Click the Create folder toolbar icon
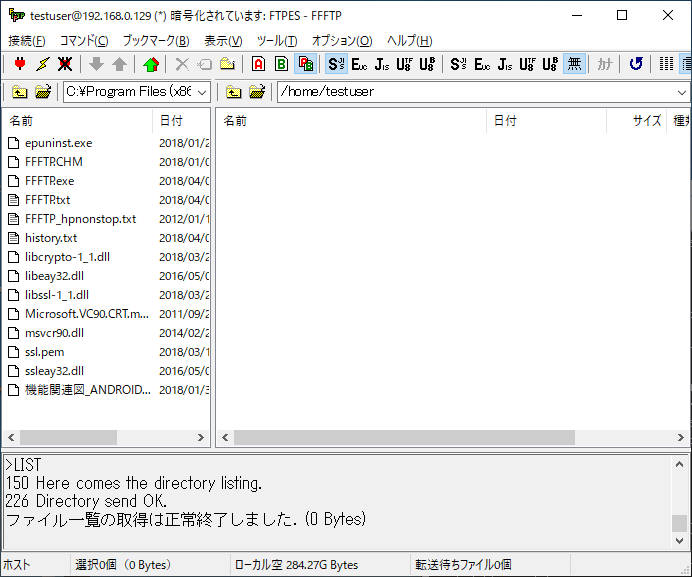The width and height of the screenshot is (692, 577). [x=227, y=64]
